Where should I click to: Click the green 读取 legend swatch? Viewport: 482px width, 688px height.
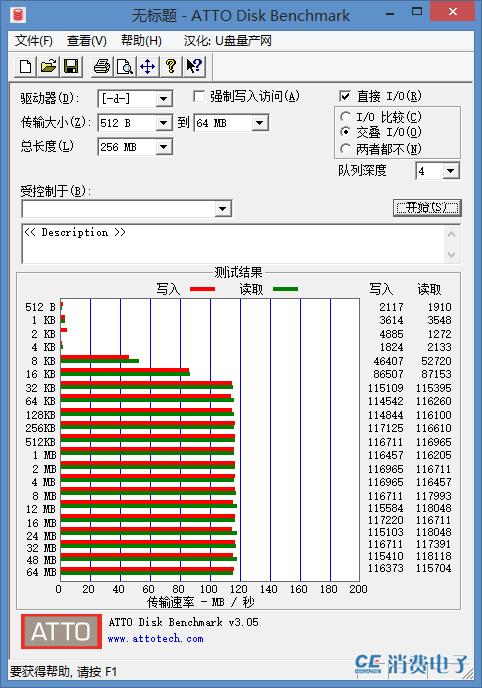[x=285, y=289]
